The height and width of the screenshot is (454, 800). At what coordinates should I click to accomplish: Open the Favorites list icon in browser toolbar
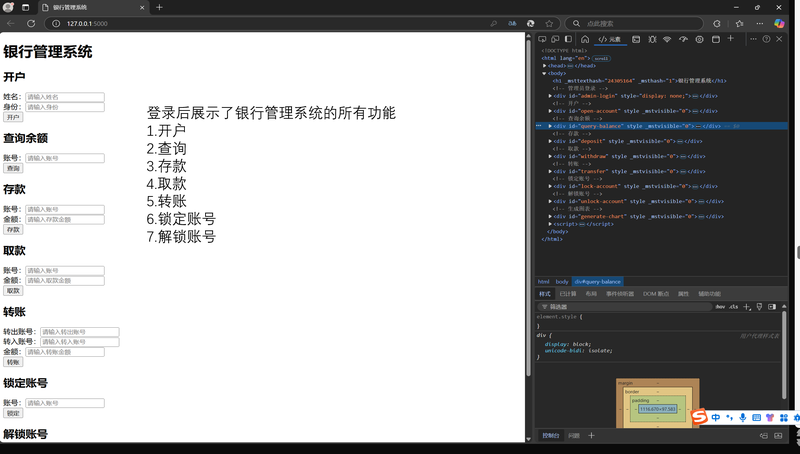[x=739, y=23]
